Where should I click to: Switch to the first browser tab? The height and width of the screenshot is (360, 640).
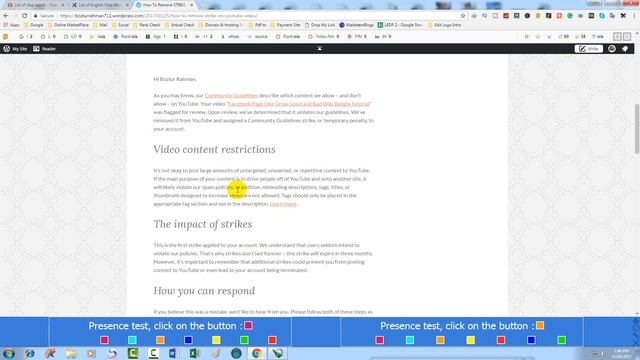pos(35,5)
